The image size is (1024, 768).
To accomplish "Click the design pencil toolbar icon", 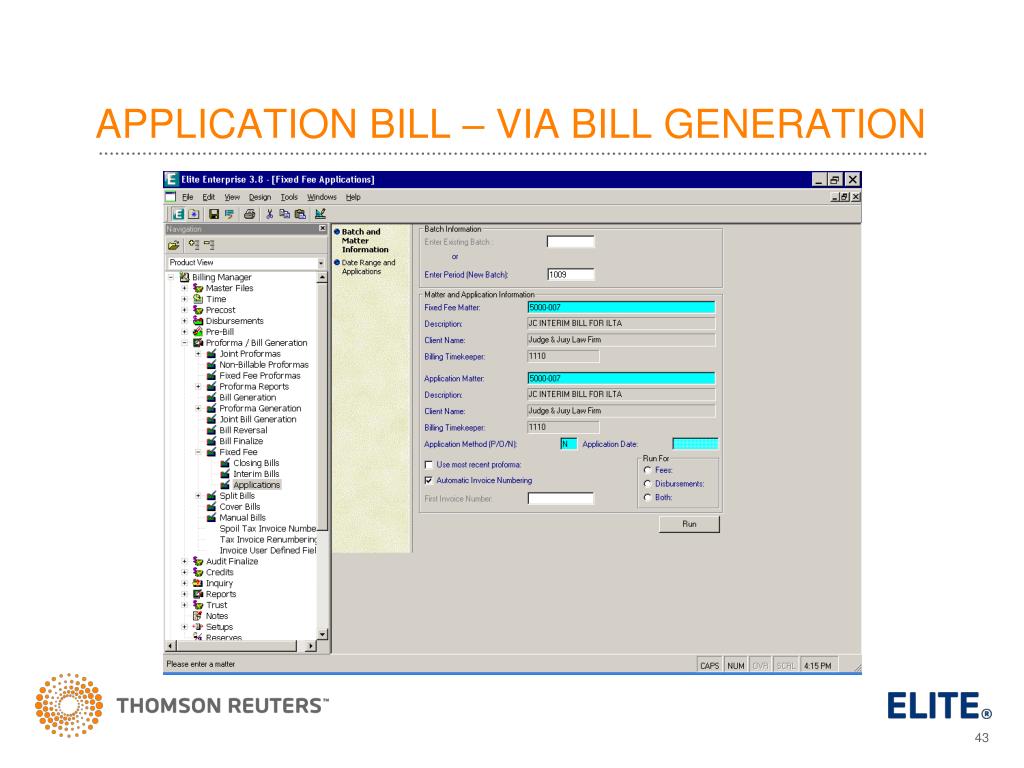I will pyautogui.click(x=320, y=214).
